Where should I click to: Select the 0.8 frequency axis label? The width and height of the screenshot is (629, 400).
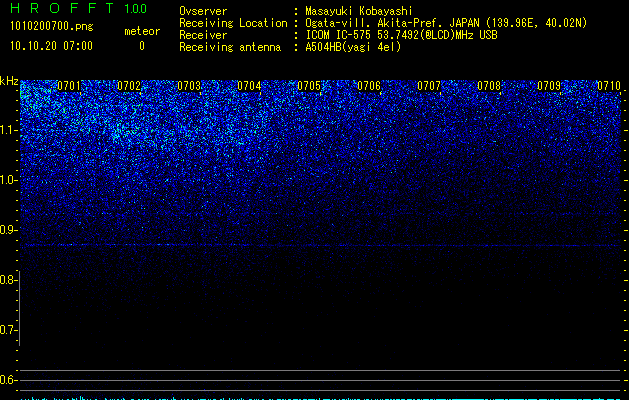click(9, 280)
